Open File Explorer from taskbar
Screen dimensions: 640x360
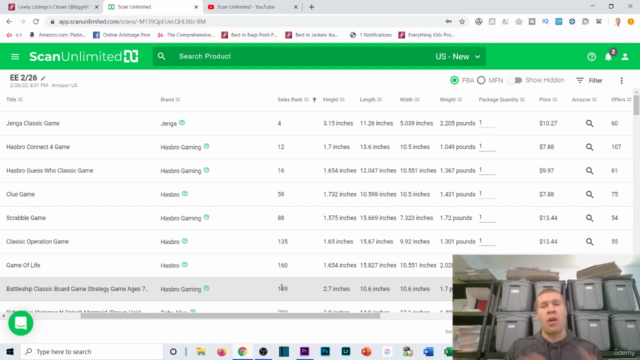tap(201, 351)
